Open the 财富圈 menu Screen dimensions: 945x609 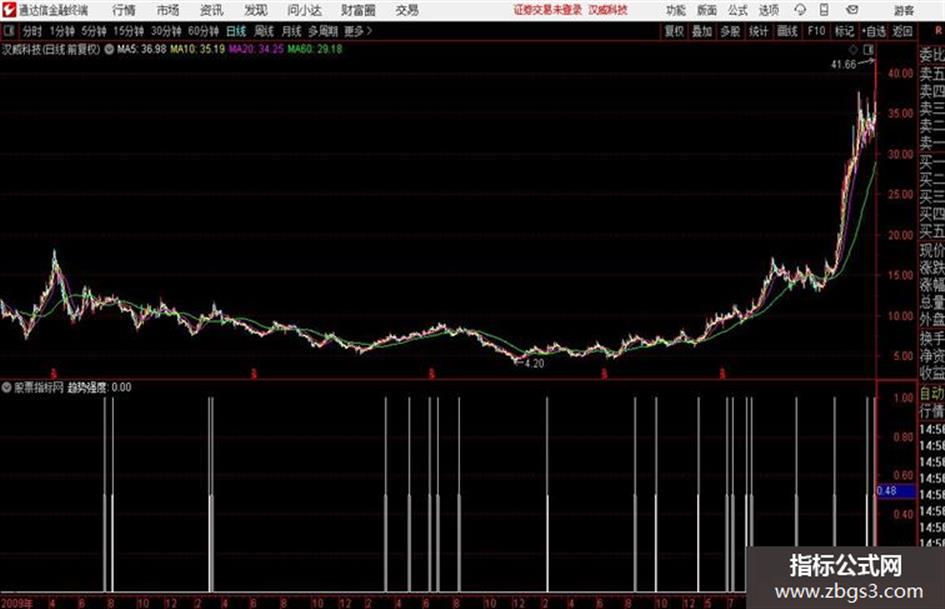[358, 10]
